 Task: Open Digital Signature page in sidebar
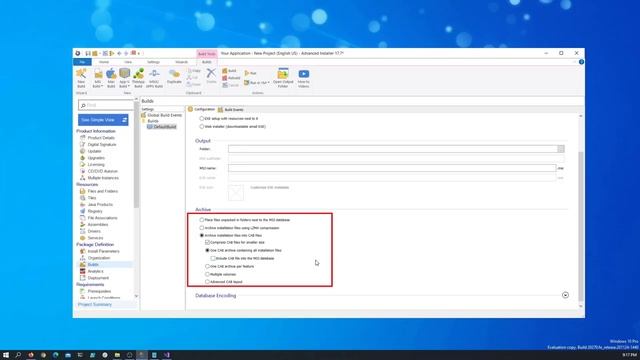coord(102,144)
